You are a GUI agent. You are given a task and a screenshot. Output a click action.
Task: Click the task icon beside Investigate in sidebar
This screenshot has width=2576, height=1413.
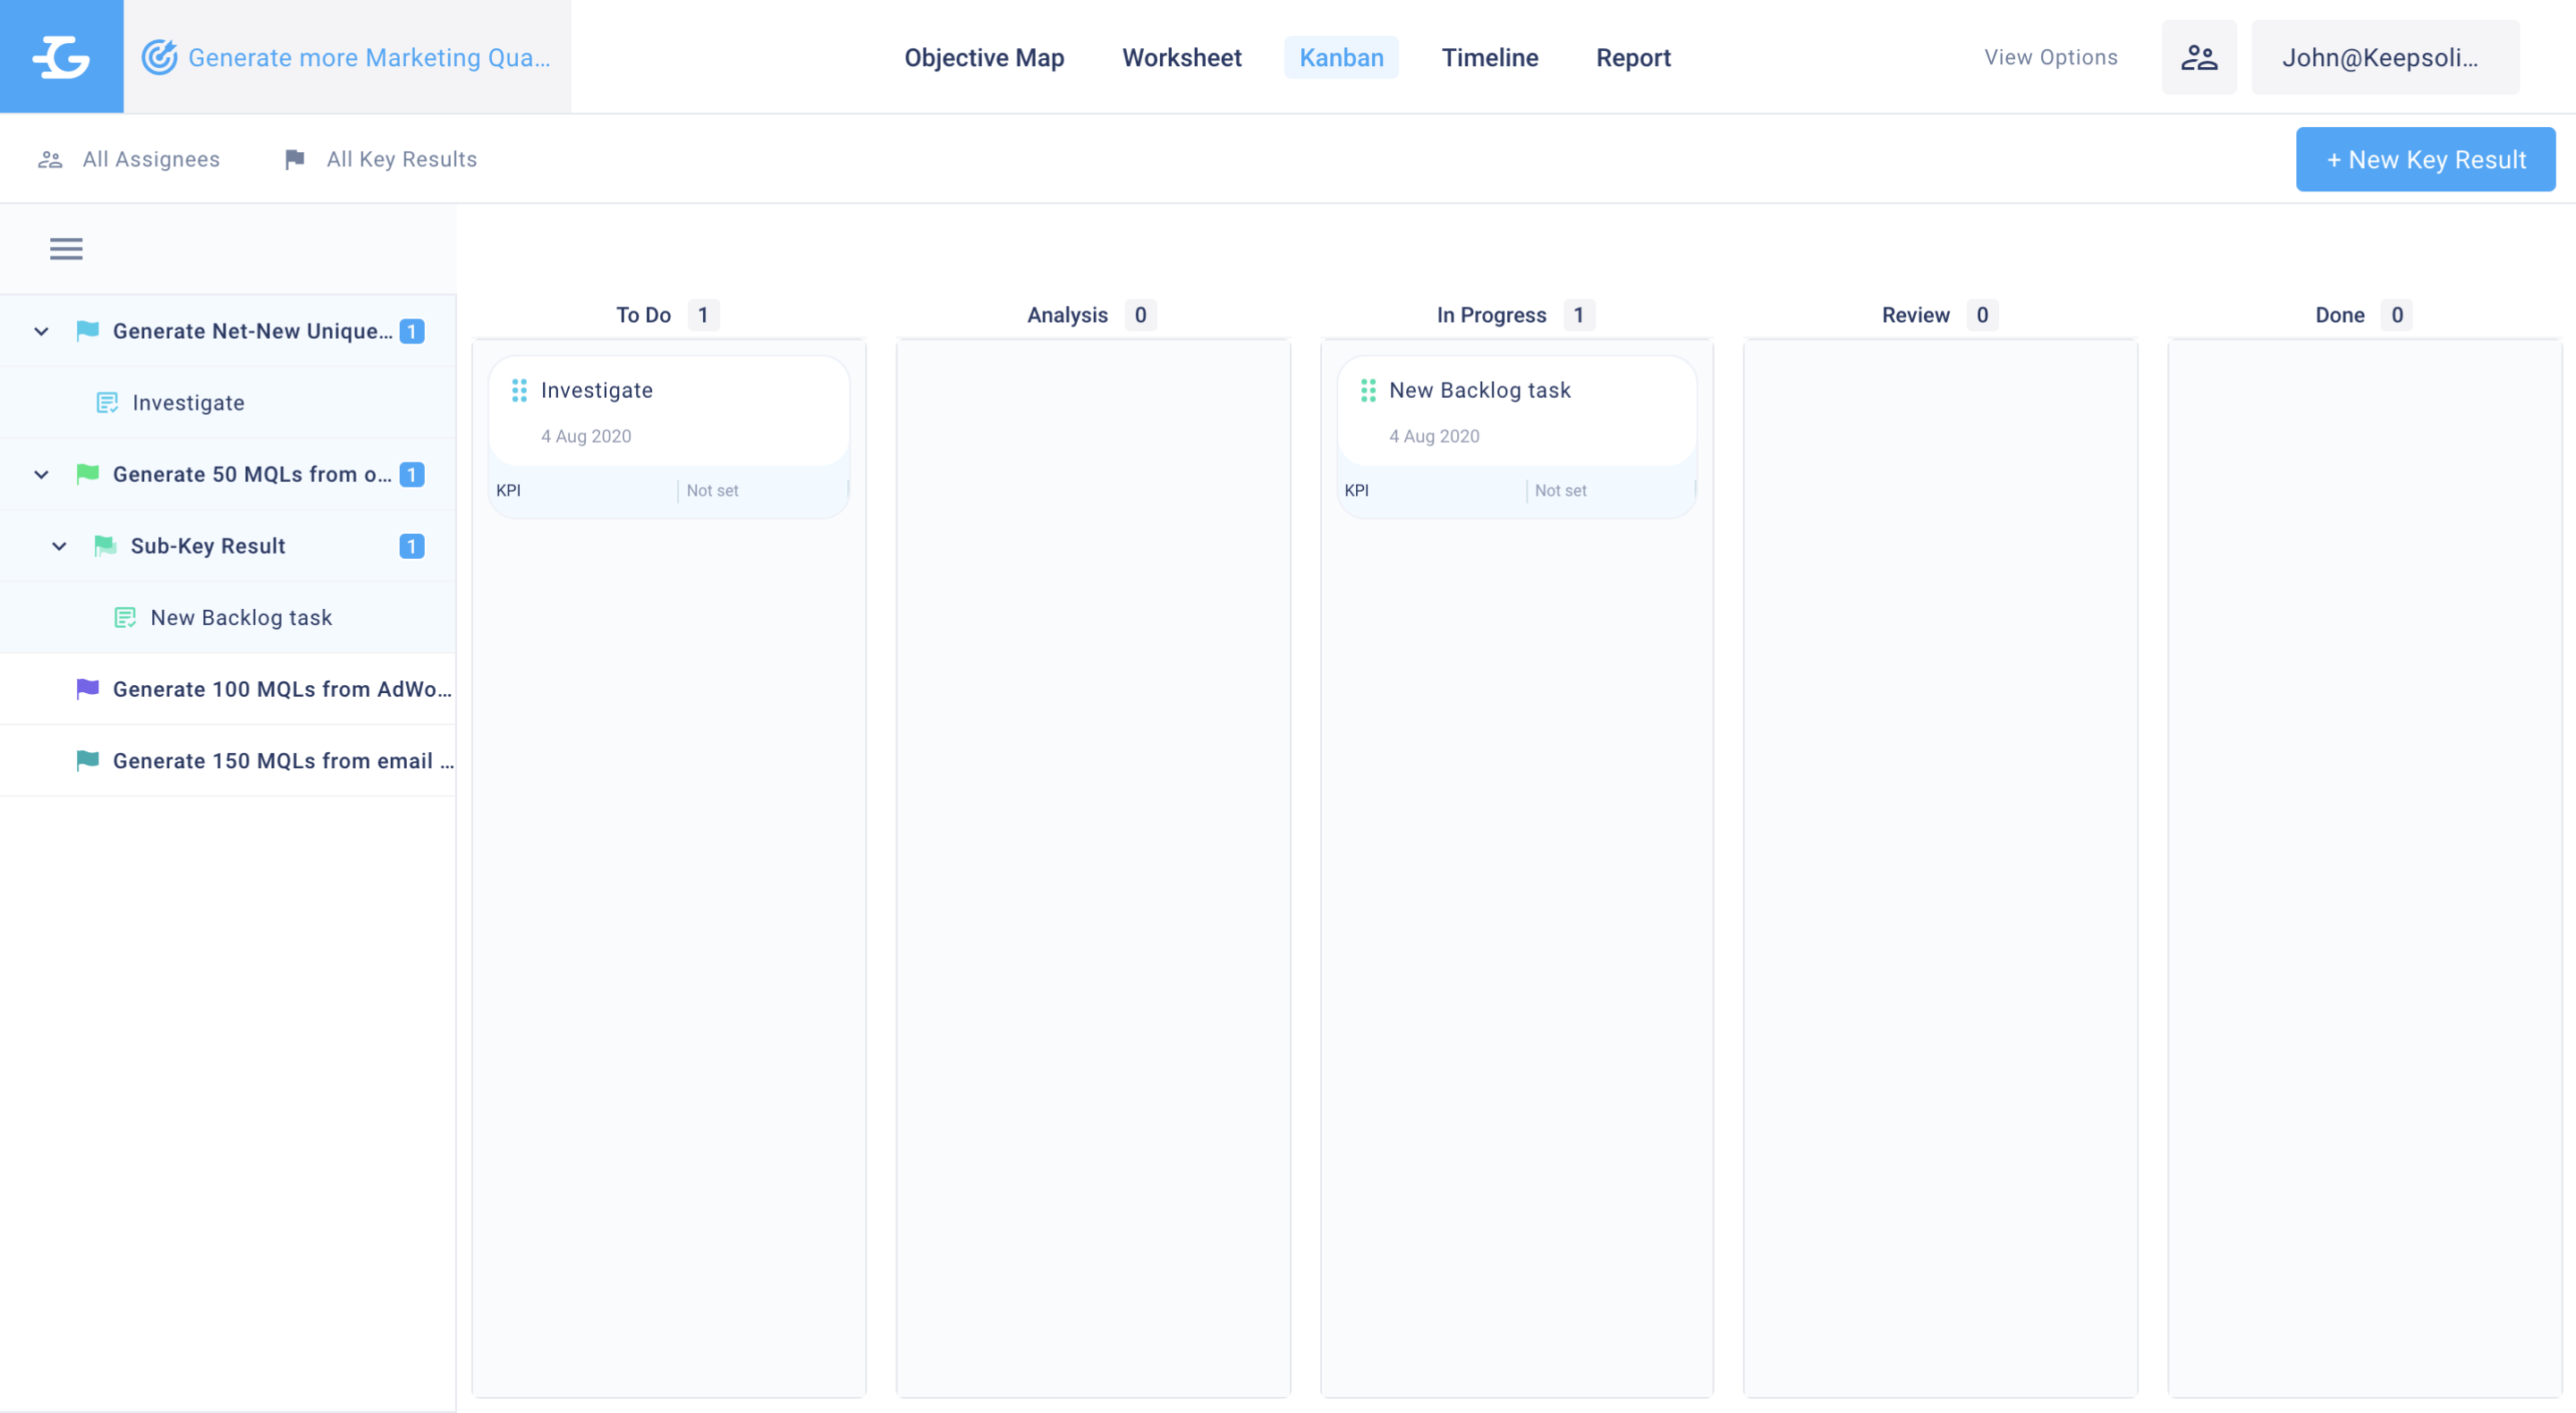107,403
